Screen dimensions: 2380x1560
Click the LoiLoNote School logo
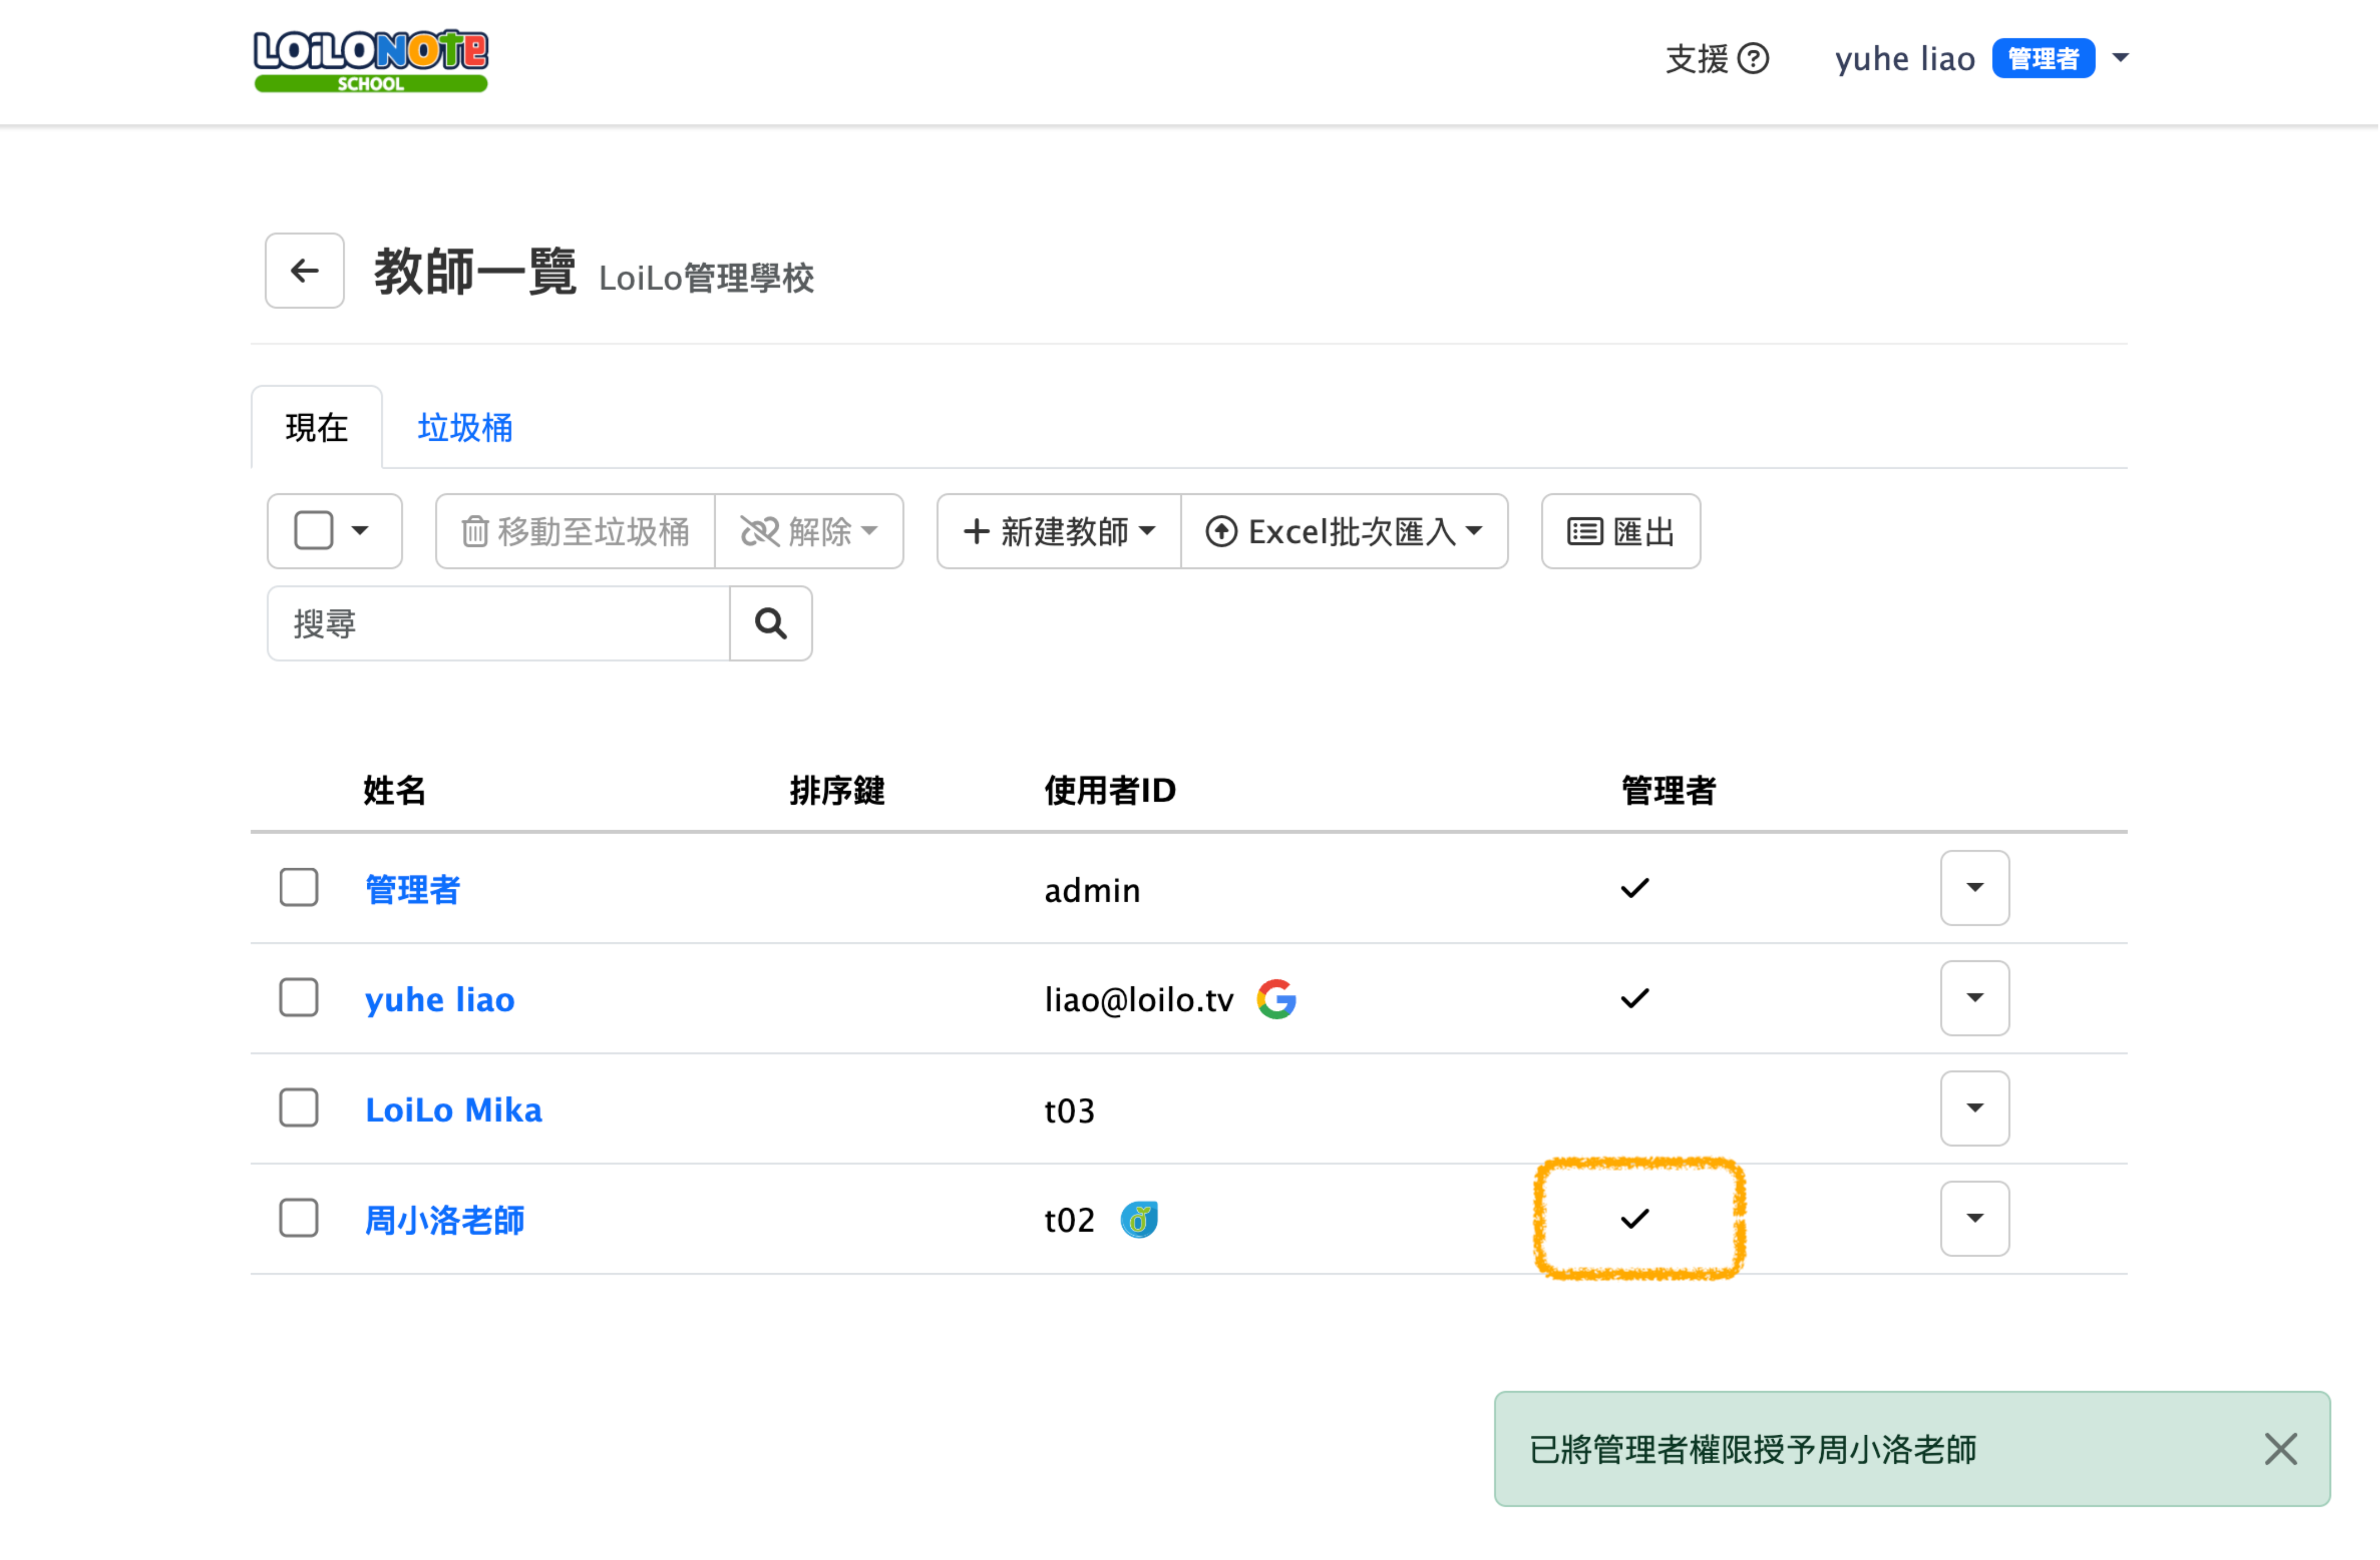point(370,60)
